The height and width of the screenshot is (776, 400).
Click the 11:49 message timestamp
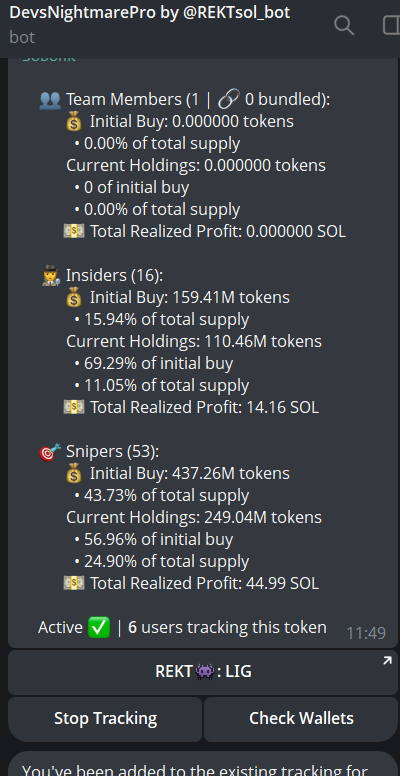pyautogui.click(x=366, y=633)
